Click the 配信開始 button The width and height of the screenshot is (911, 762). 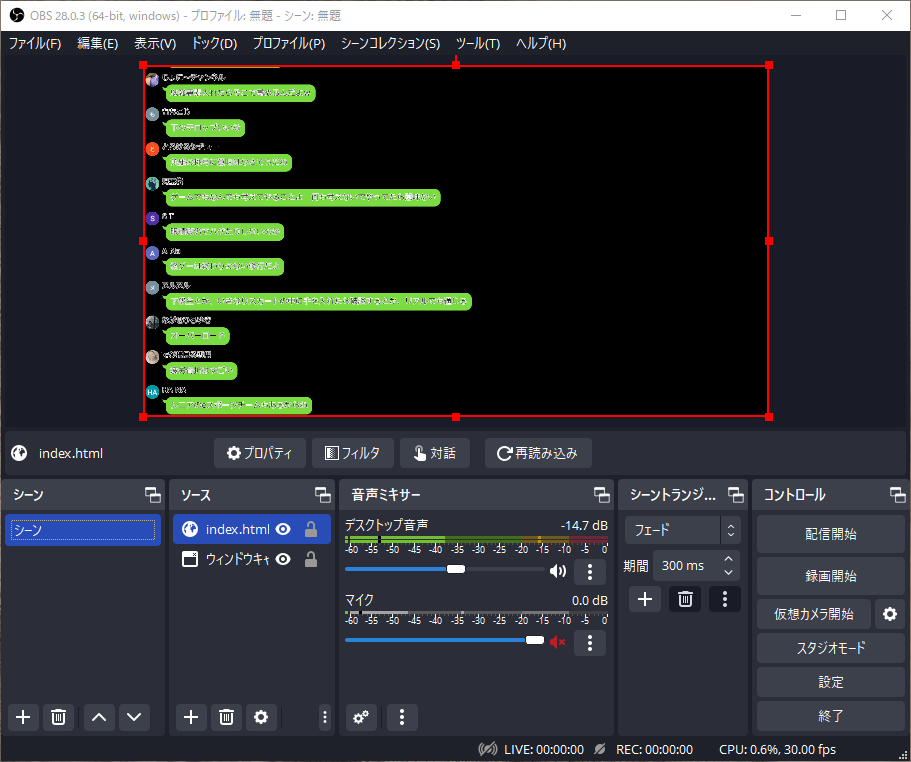830,534
